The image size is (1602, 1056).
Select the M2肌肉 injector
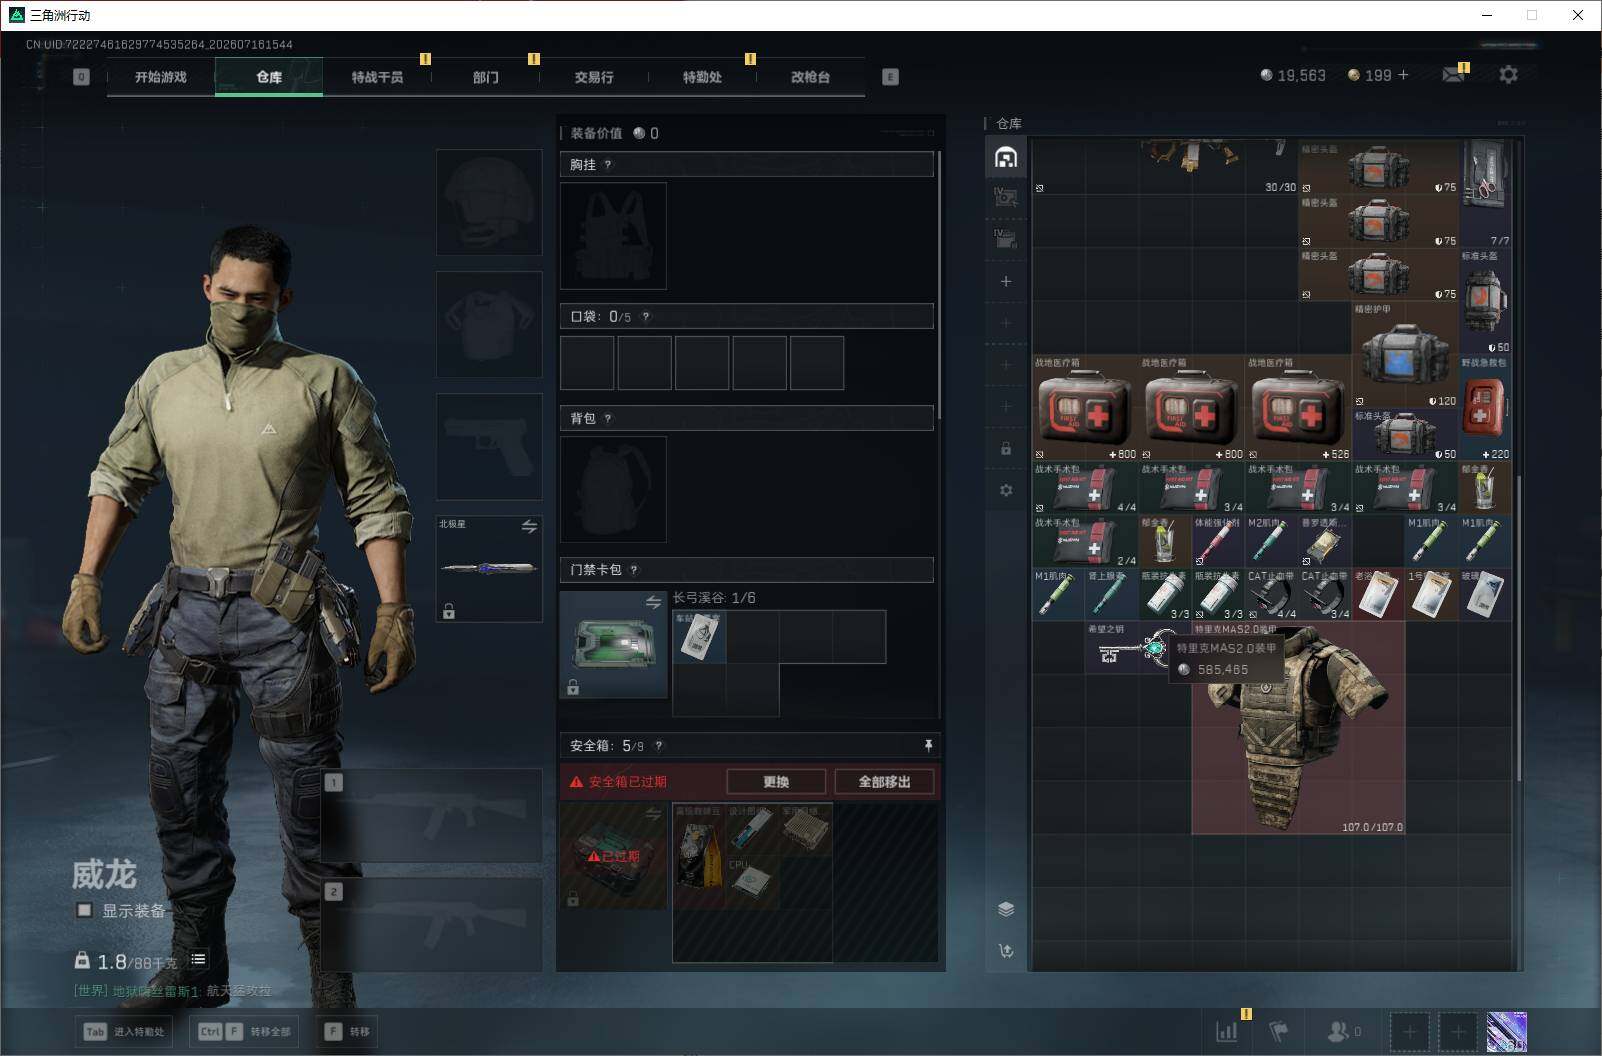pos(1271,542)
